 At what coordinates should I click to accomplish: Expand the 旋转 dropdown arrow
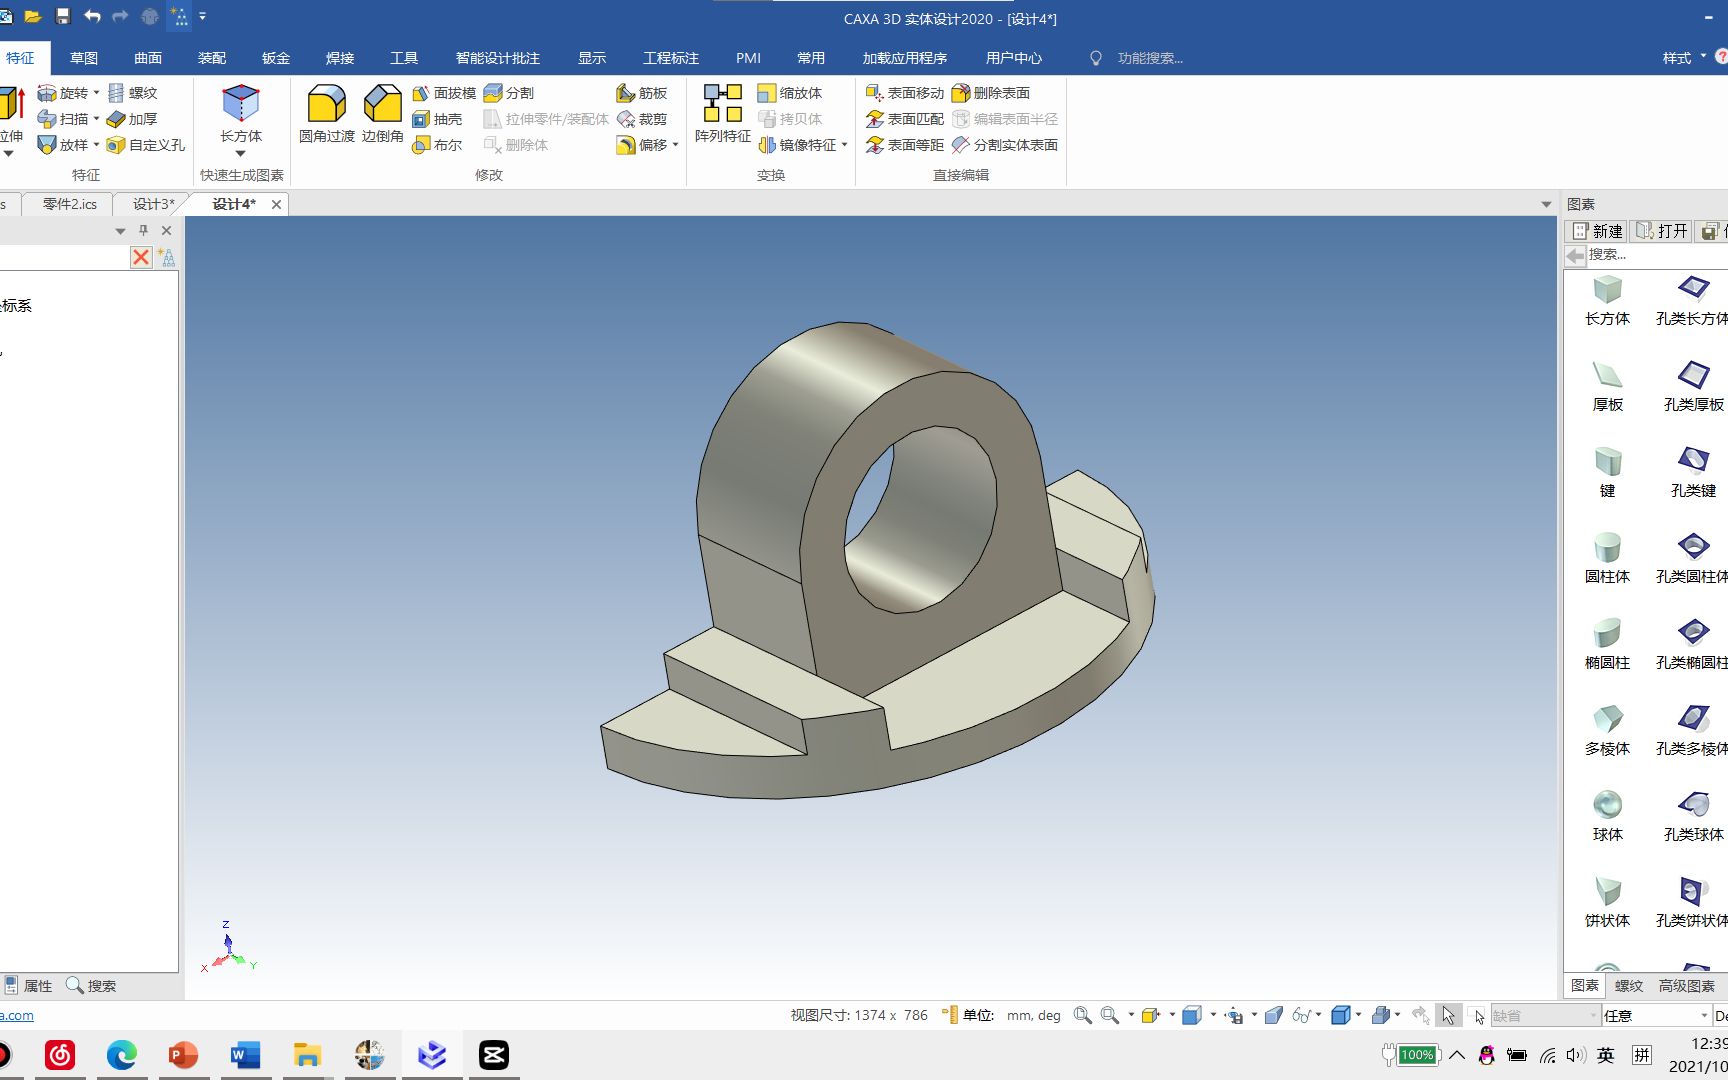[97, 93]
